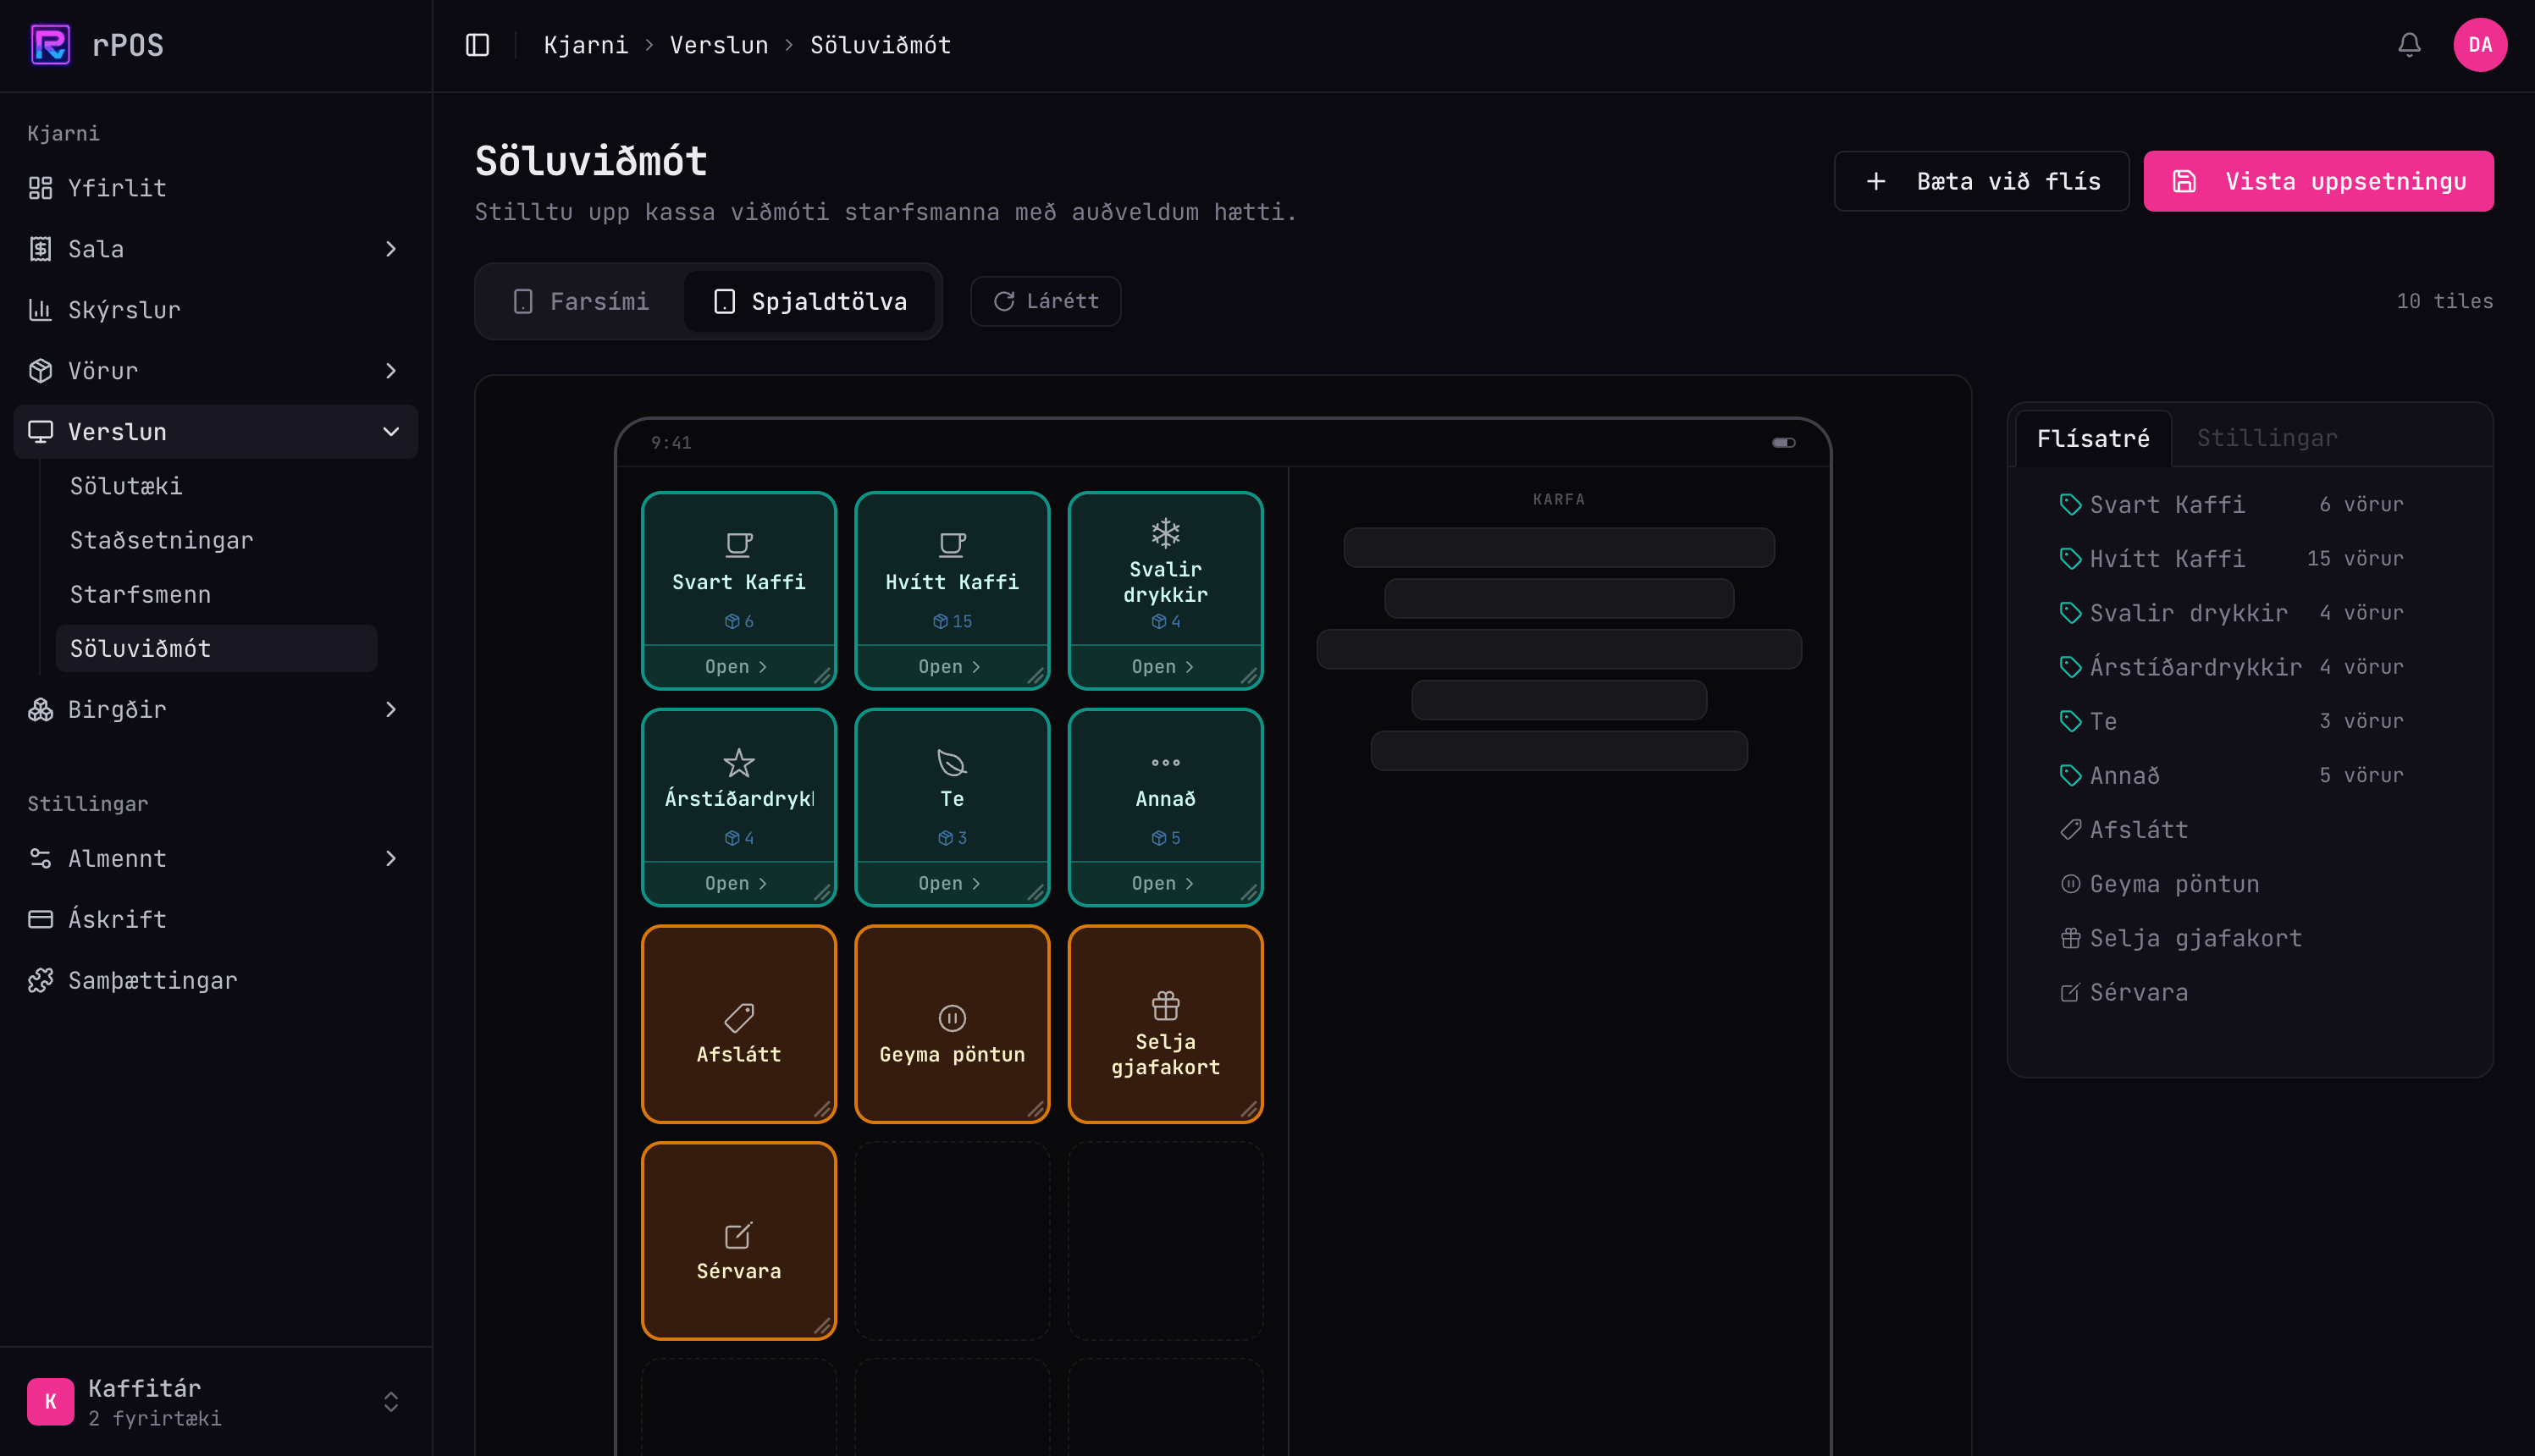2535x1456 pixels.
Task: Click the rPOS logo icon
Action: point(50,45)
